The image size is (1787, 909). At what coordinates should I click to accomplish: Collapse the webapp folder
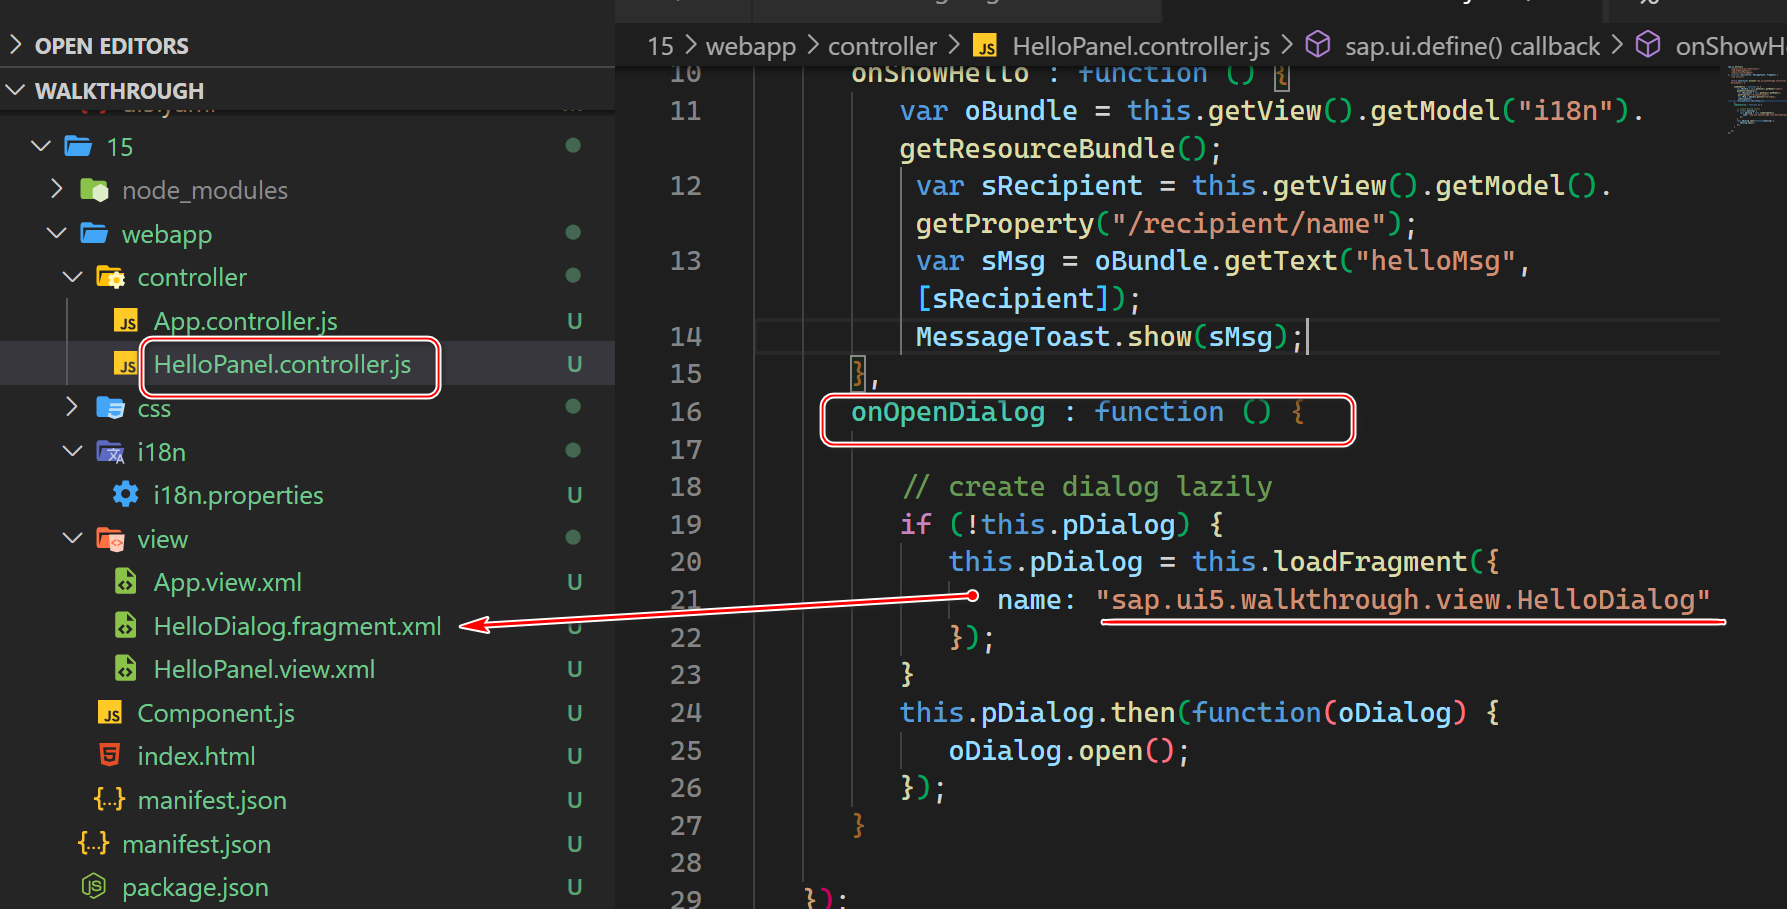click(x=56, y=233)
